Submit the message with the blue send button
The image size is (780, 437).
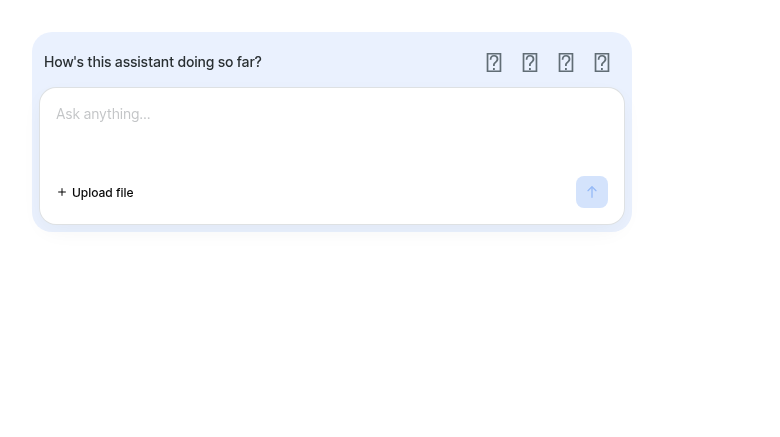click(591, 192)
